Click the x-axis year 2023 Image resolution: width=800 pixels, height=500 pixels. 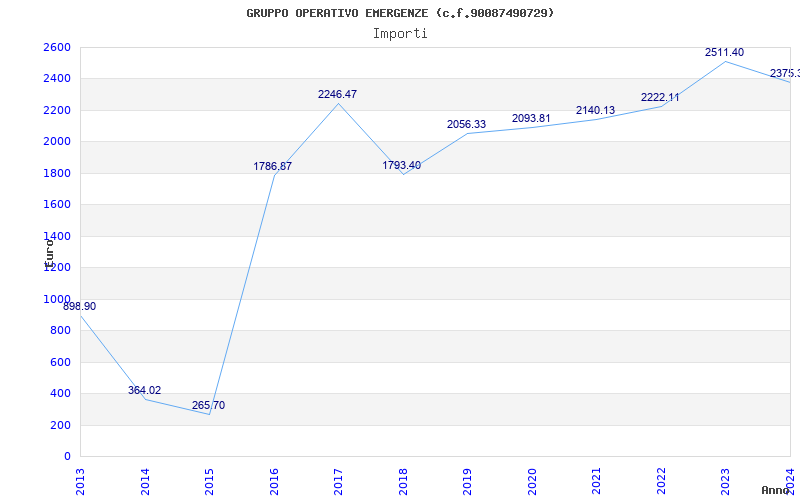click(x=725, y=482)
